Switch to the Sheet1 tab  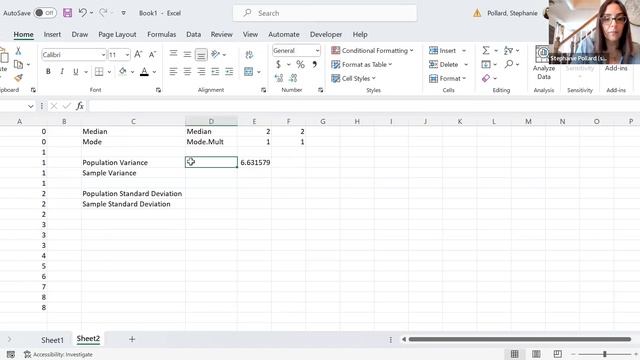[x=52, y=340]
